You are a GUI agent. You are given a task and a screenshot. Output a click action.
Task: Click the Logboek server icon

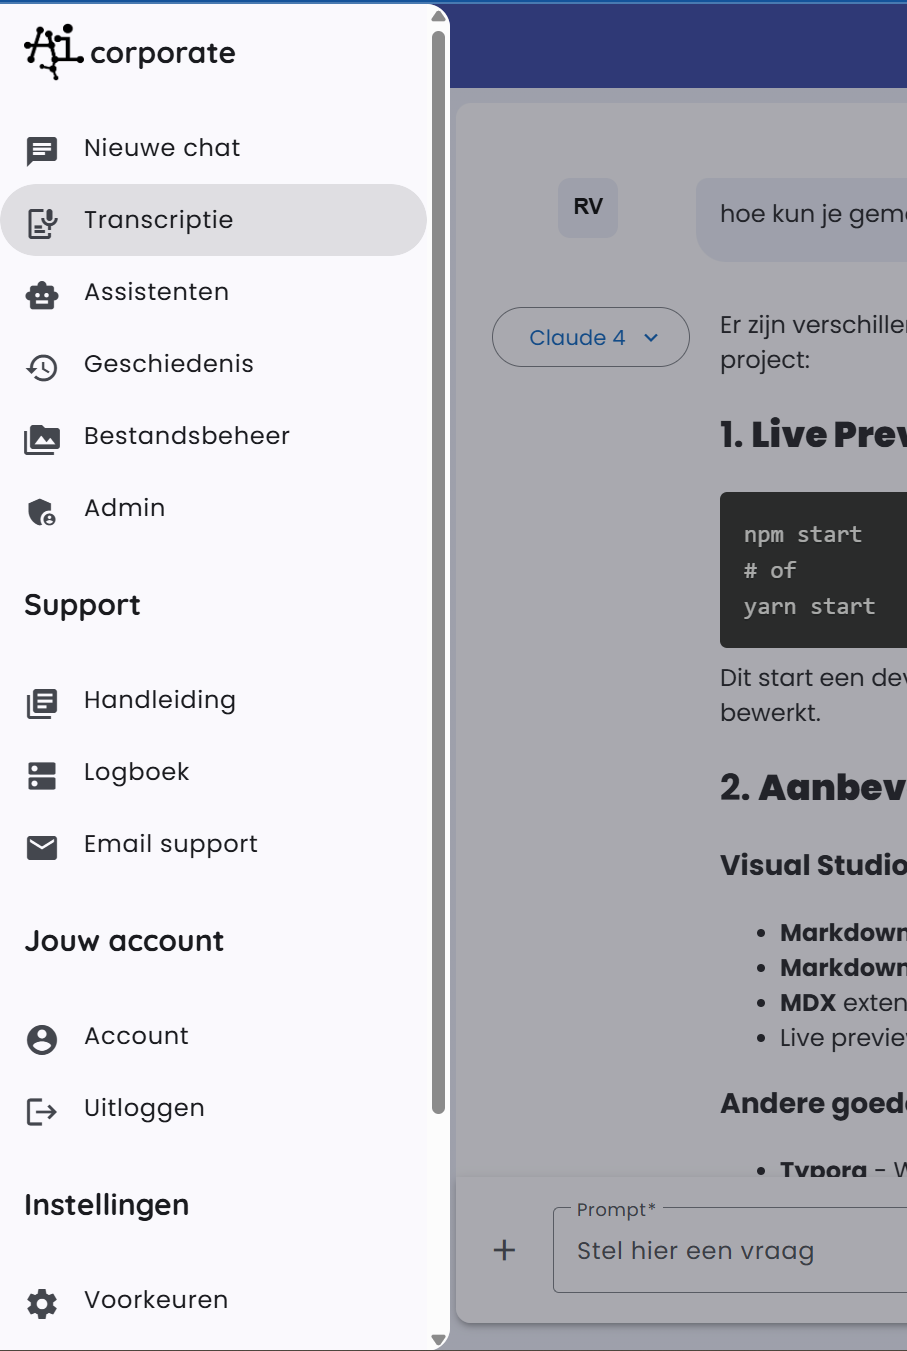click(42, 775)
